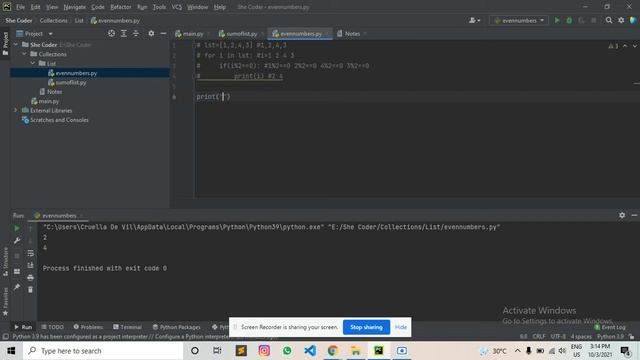Select Scratches and Consoles node
This screenshot has height=360, width=640.
(x=59, y=120)
